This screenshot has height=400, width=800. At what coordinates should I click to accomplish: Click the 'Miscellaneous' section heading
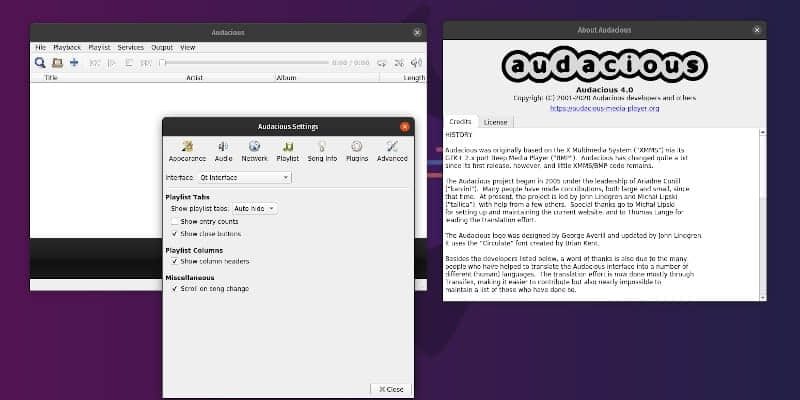[190, 278]
